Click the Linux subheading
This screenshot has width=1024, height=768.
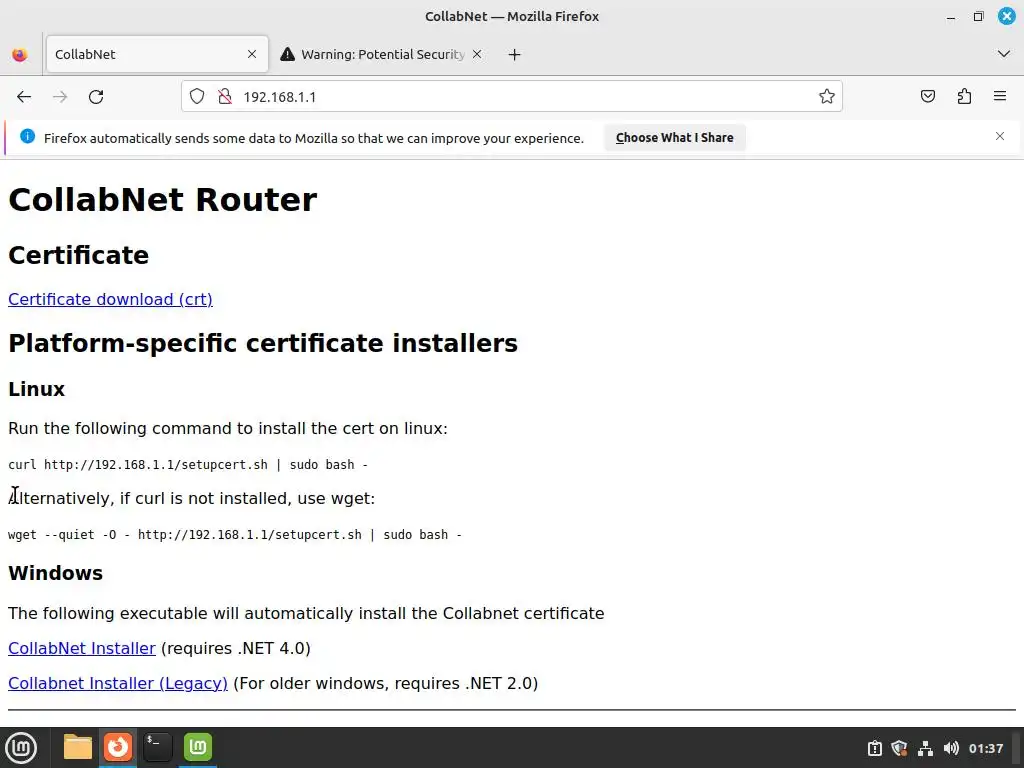37,389
